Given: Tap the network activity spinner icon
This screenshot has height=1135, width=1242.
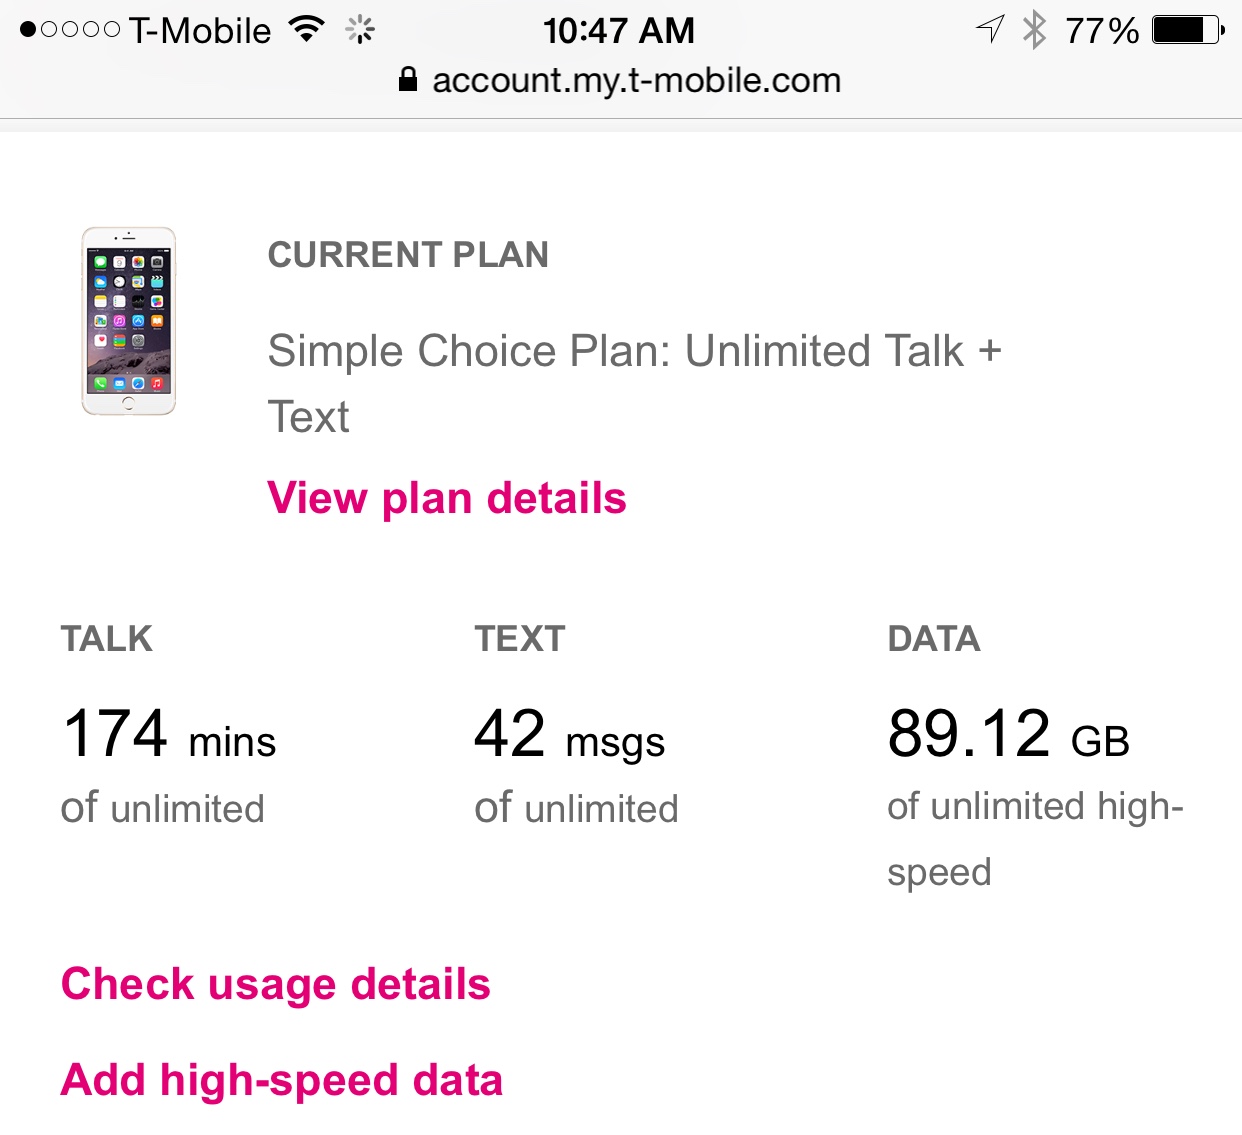Looking at the screenshot, I should [360, 30].
